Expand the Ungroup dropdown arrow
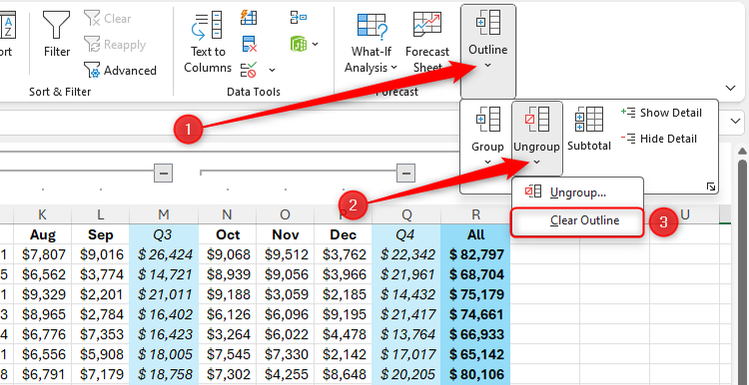 point(536,162)
